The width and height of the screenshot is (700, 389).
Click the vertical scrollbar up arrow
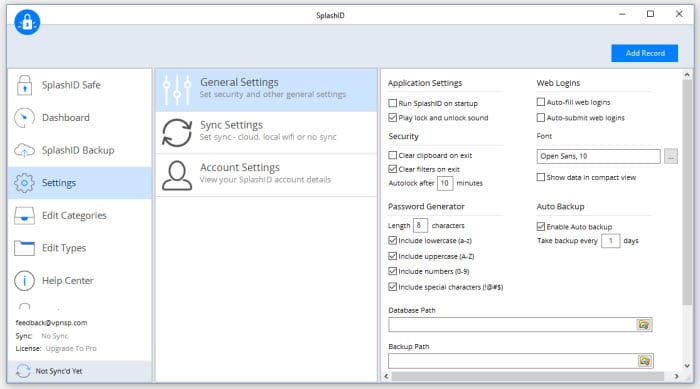pyautogui.click(x=687, y=75)
